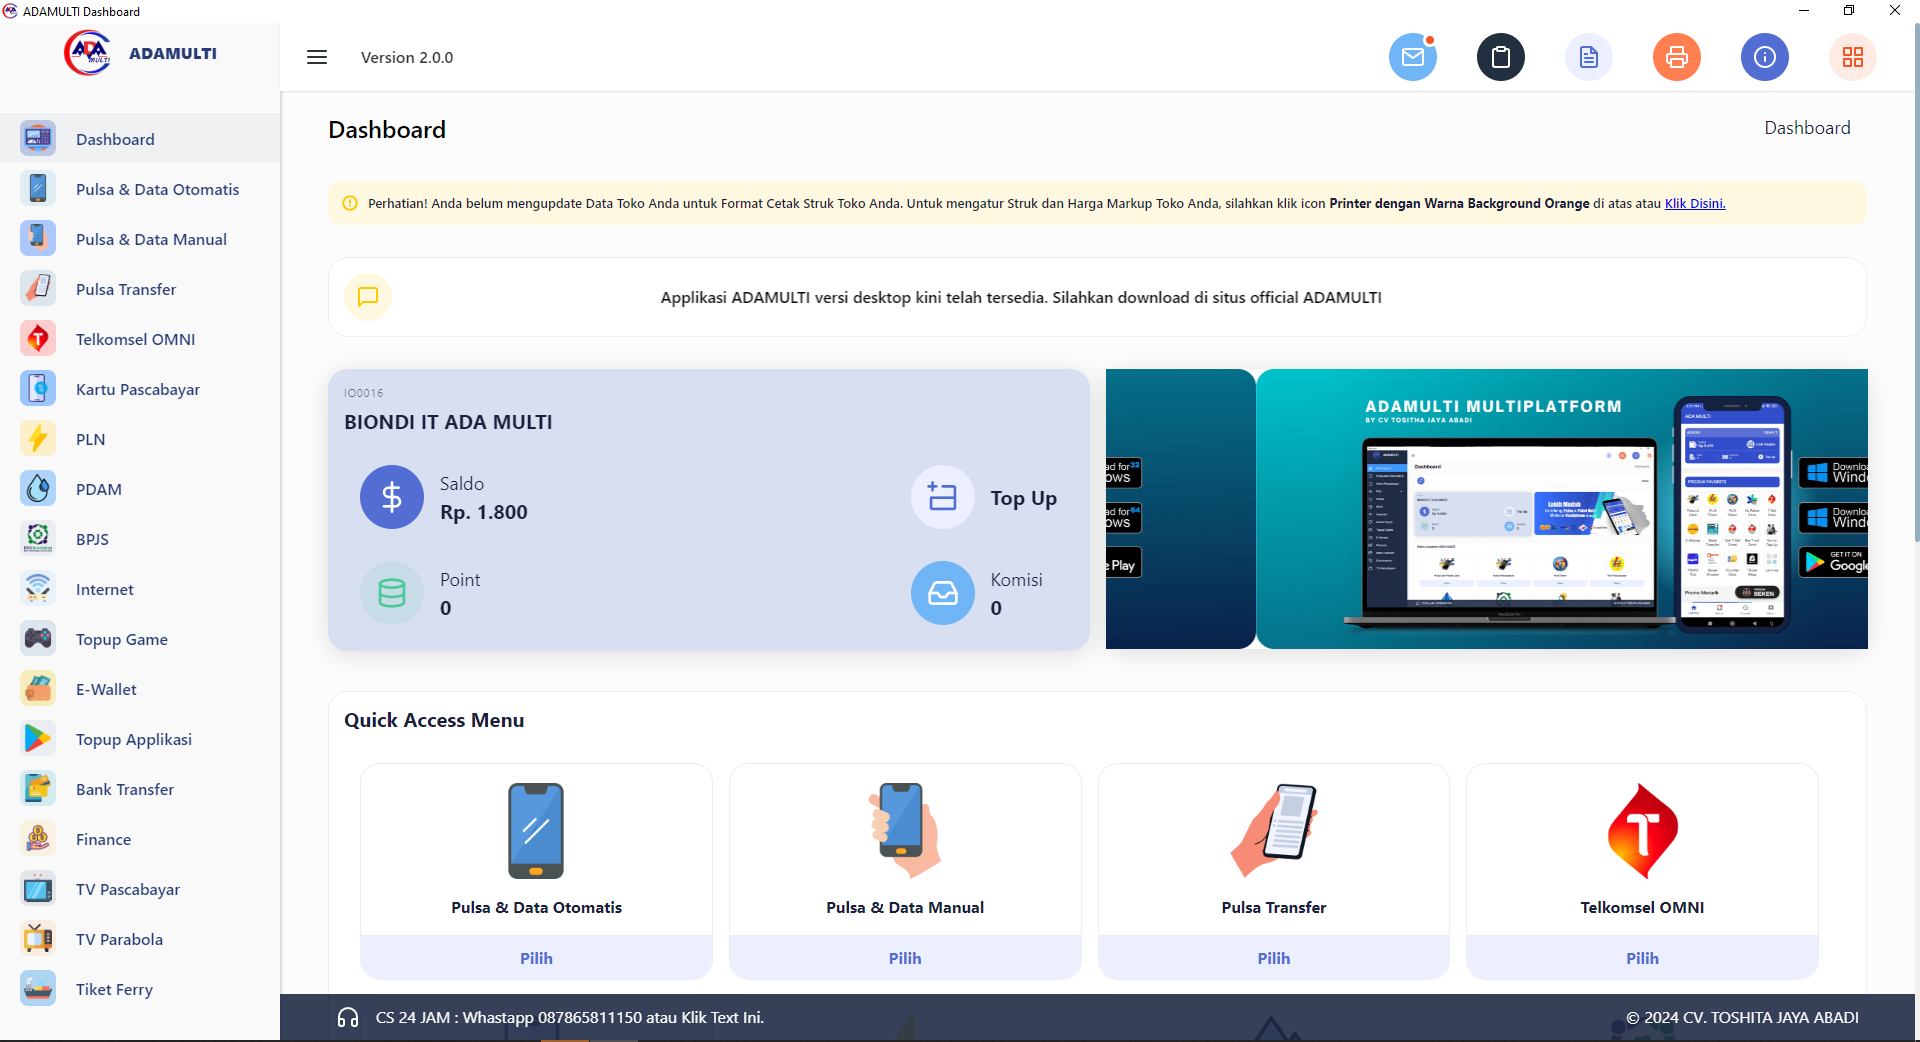The height and width of the screenshot is (1042, 1920).
Task: Open the document report icon
Action: (1589, 57)
